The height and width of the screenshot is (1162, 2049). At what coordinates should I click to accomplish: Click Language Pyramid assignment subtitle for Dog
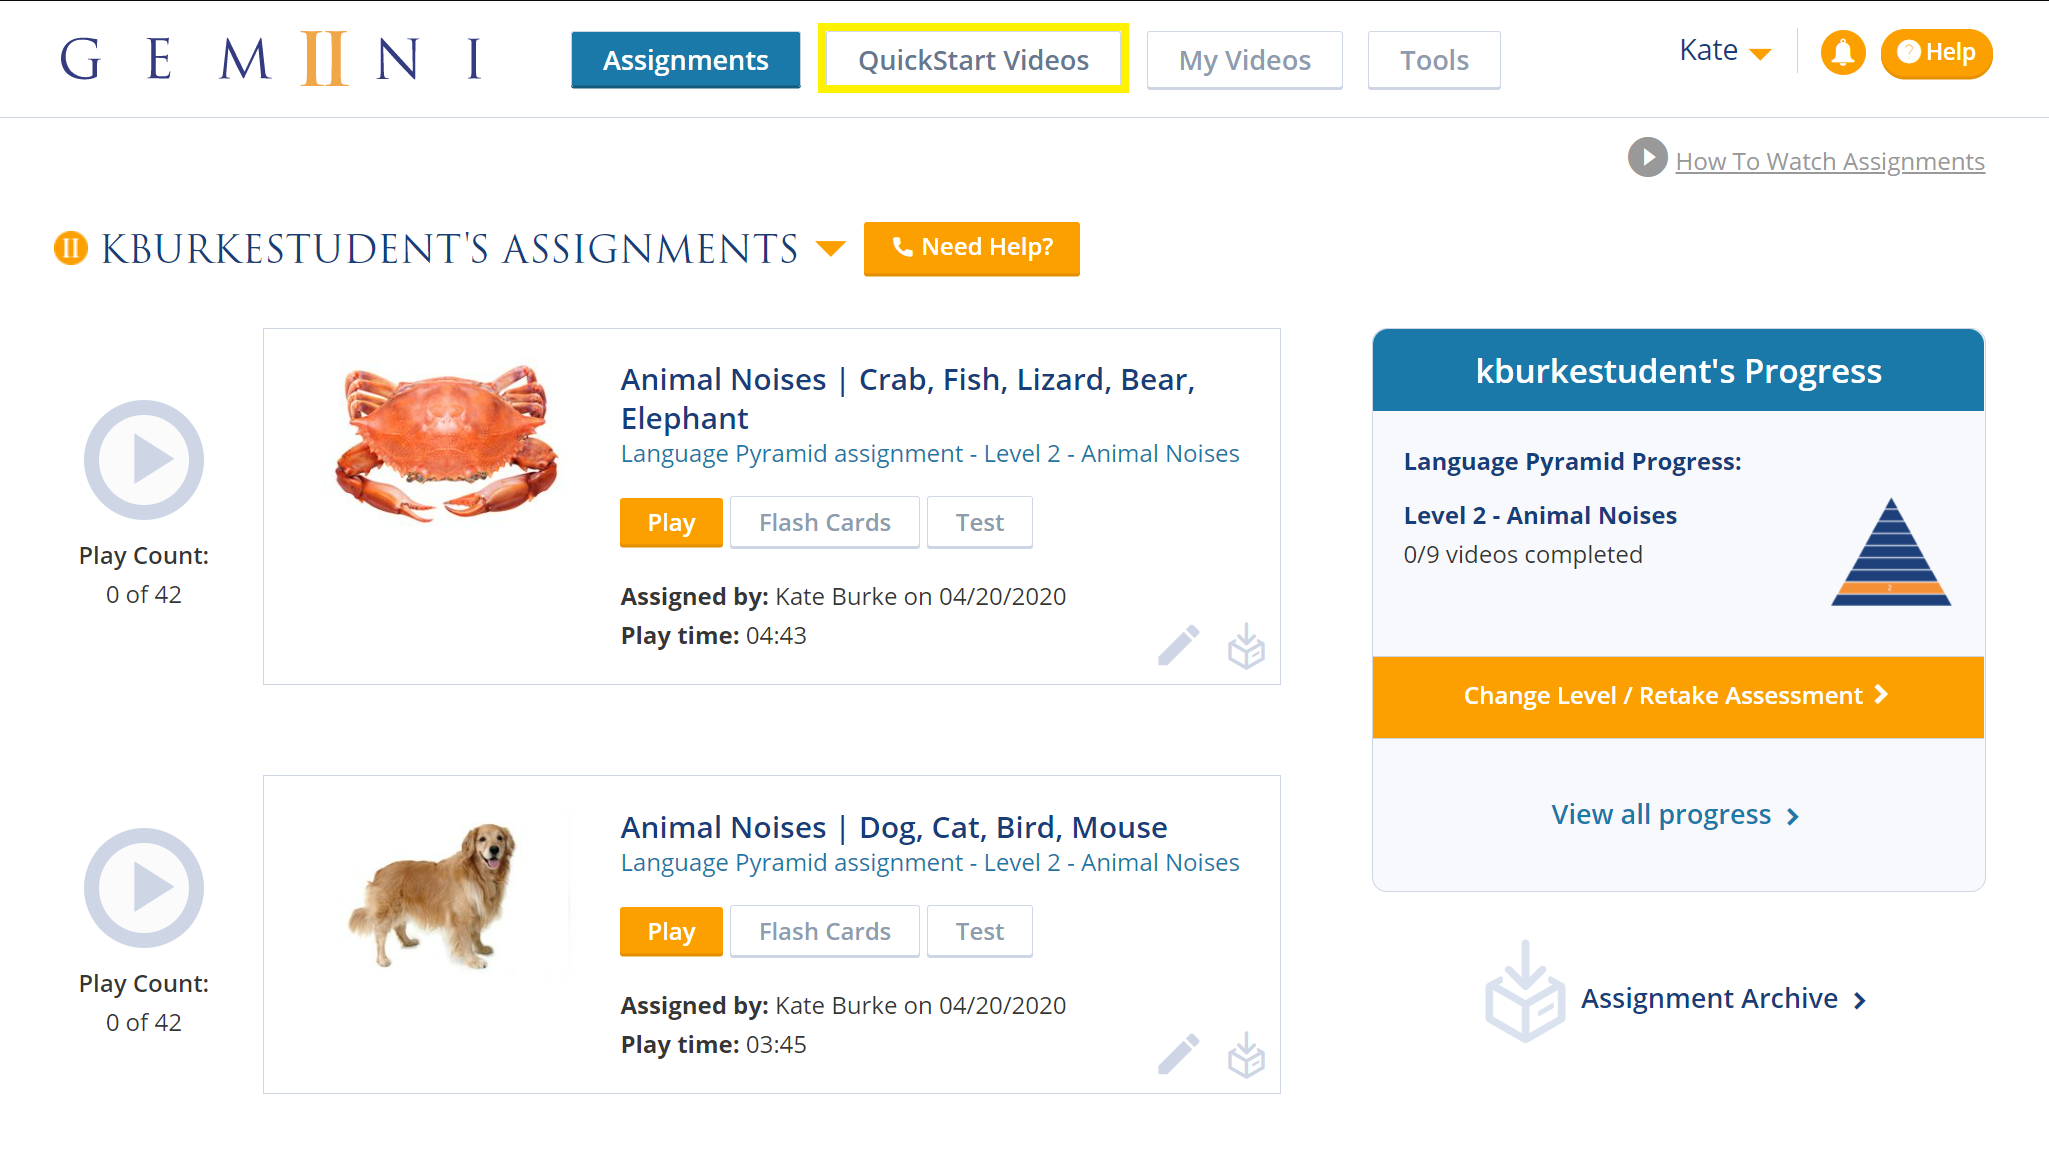930,863
